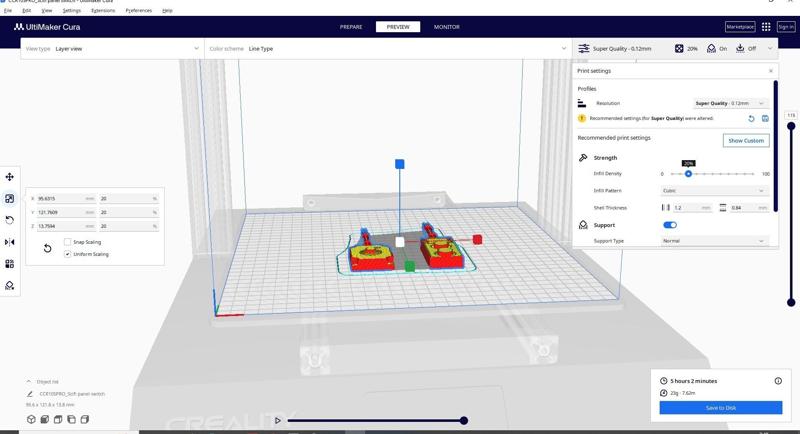
Task: Click the support On icon in header
Action: click(711, 48)
